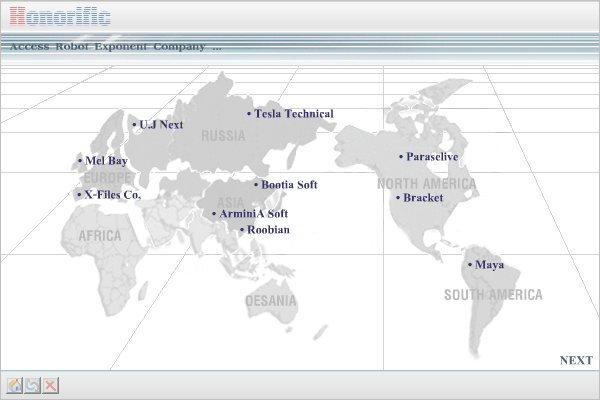Select Paraselive in North America
This screenshot has height=400, width=600.
429,157
